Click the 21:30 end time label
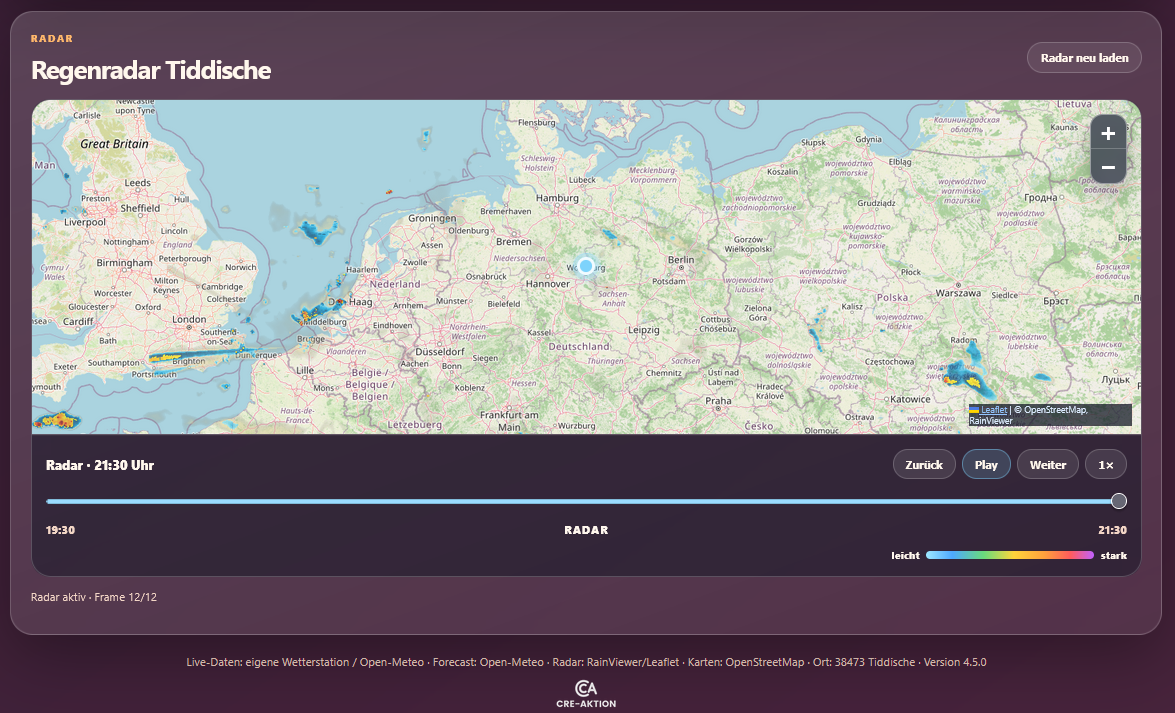Screen dimensions: 1175x713 (1112, 530)
